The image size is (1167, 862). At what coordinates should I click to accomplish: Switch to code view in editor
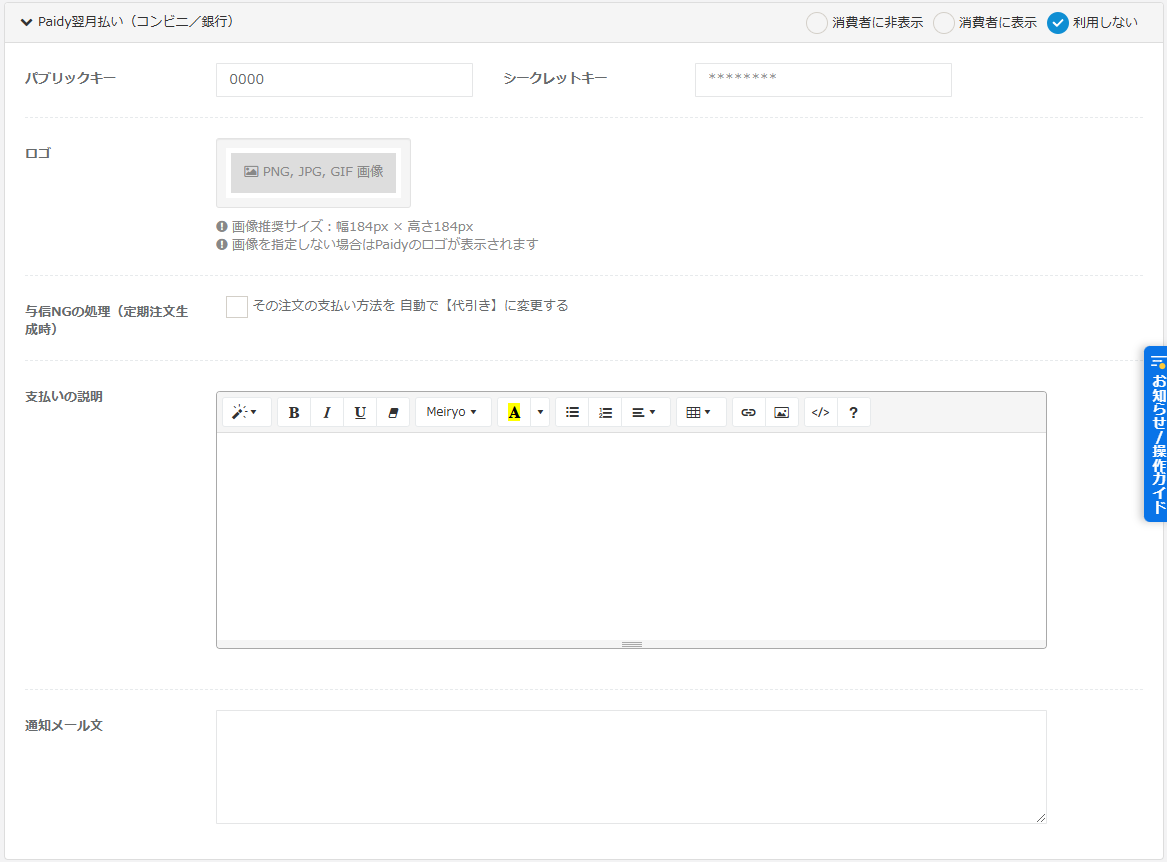(x=820, y=412)
